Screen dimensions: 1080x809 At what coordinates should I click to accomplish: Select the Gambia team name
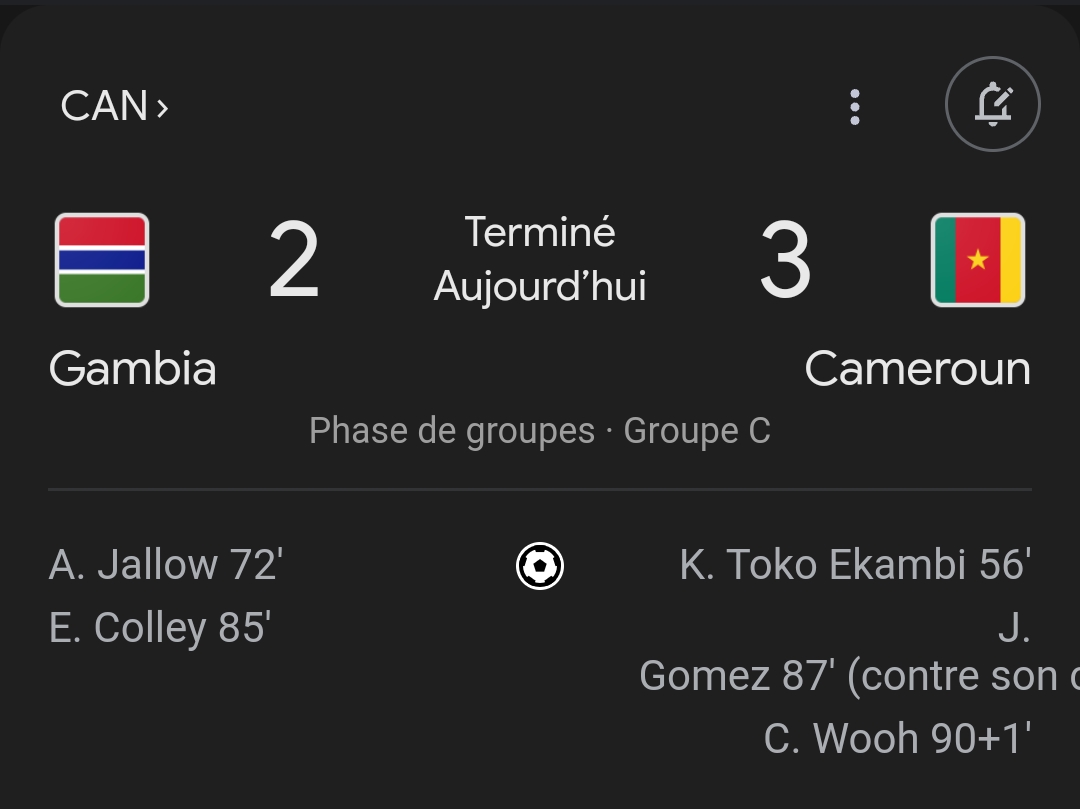(132, 369)
